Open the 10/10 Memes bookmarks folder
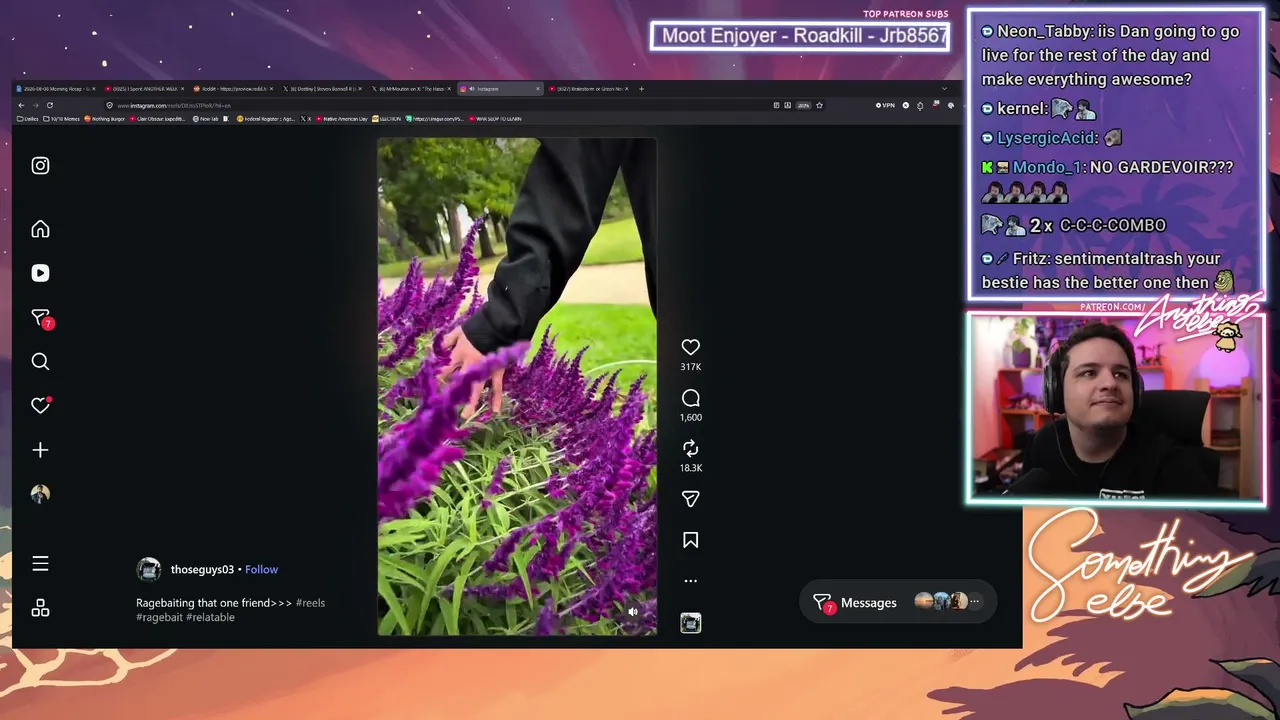The width and height of the screenshot is (1280, 720). [62, 119]
